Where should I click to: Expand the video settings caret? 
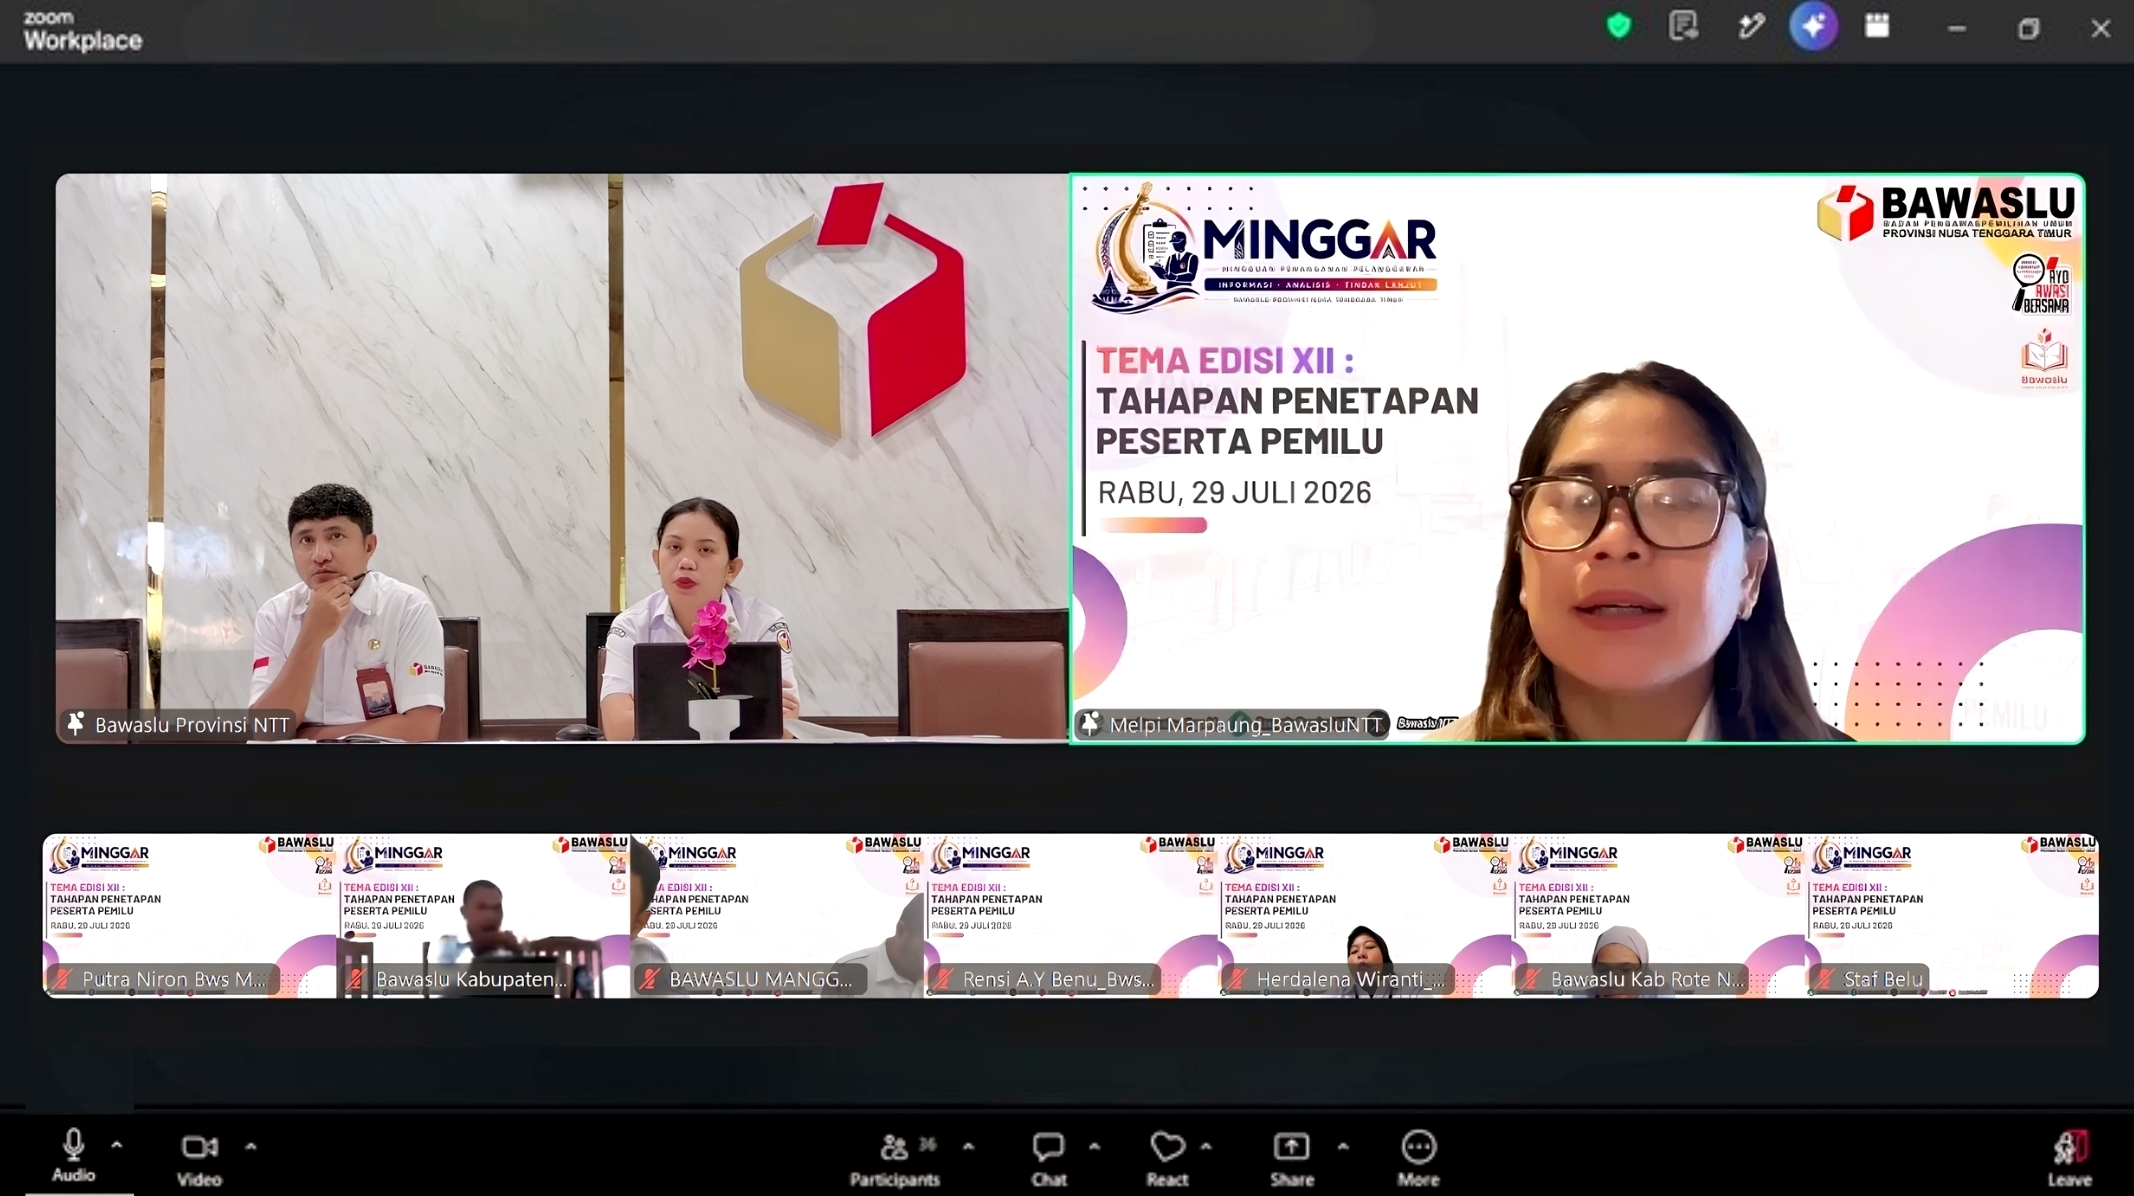(x=251, y=1147)
